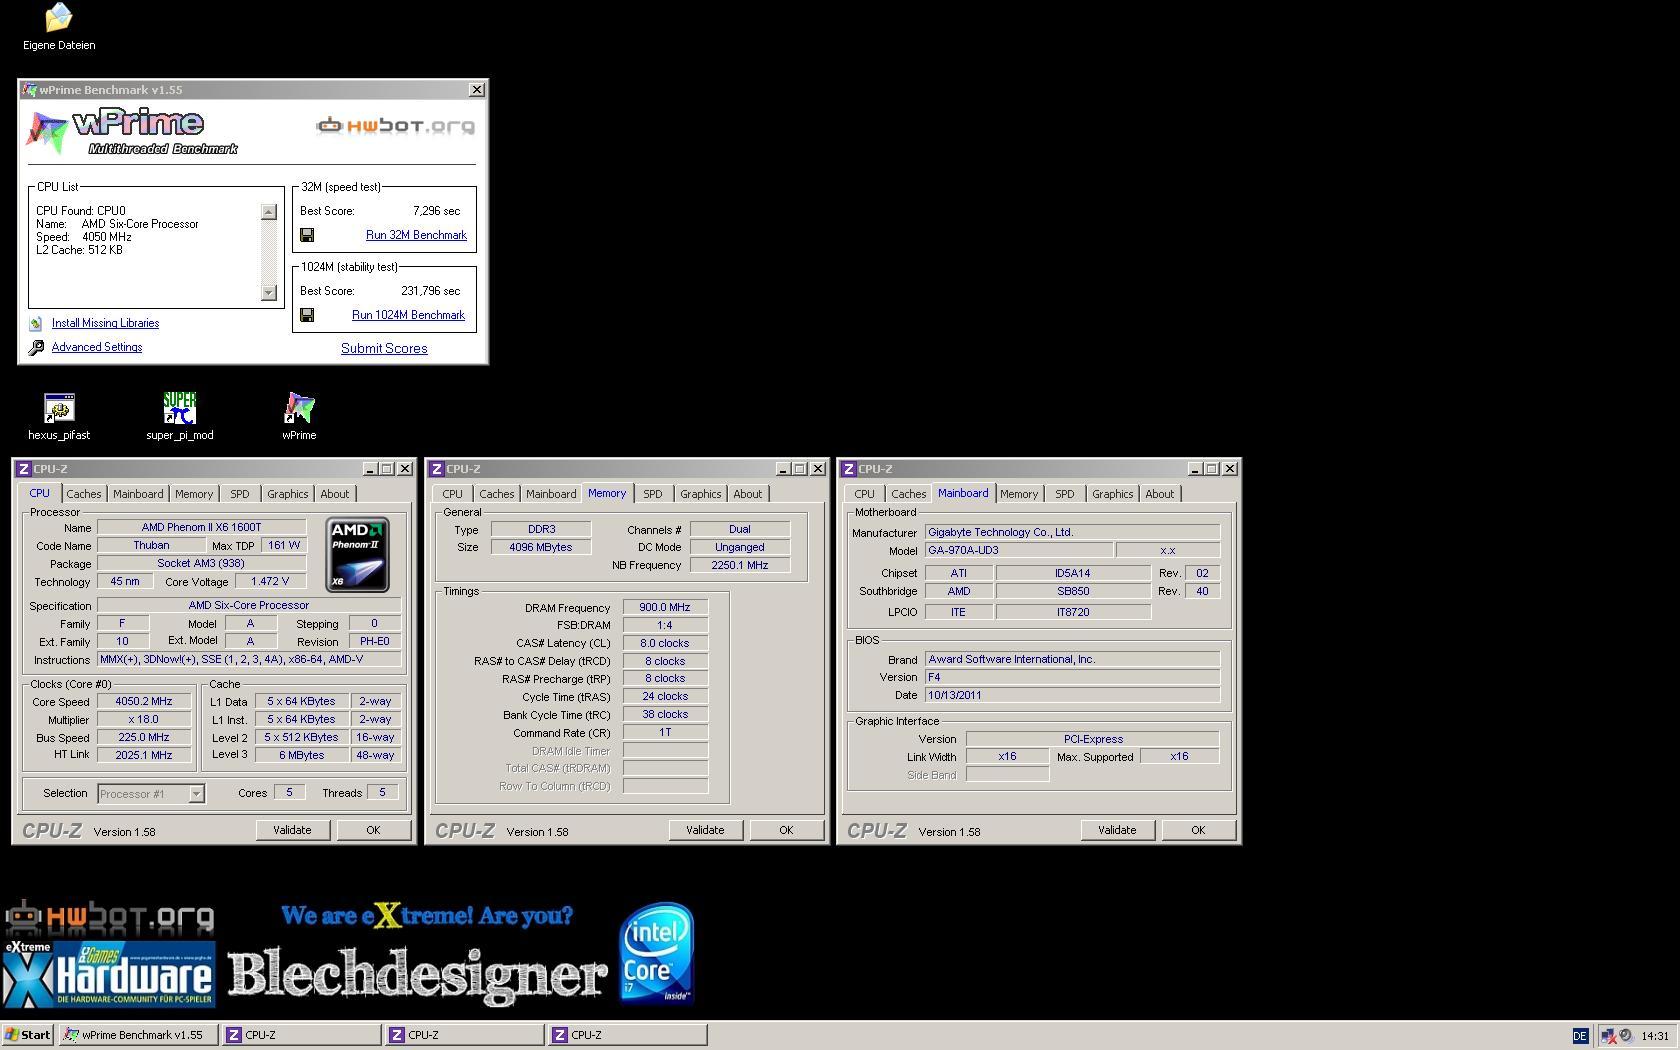Click OK in the CPU-Z CPU window

point(373,830)
